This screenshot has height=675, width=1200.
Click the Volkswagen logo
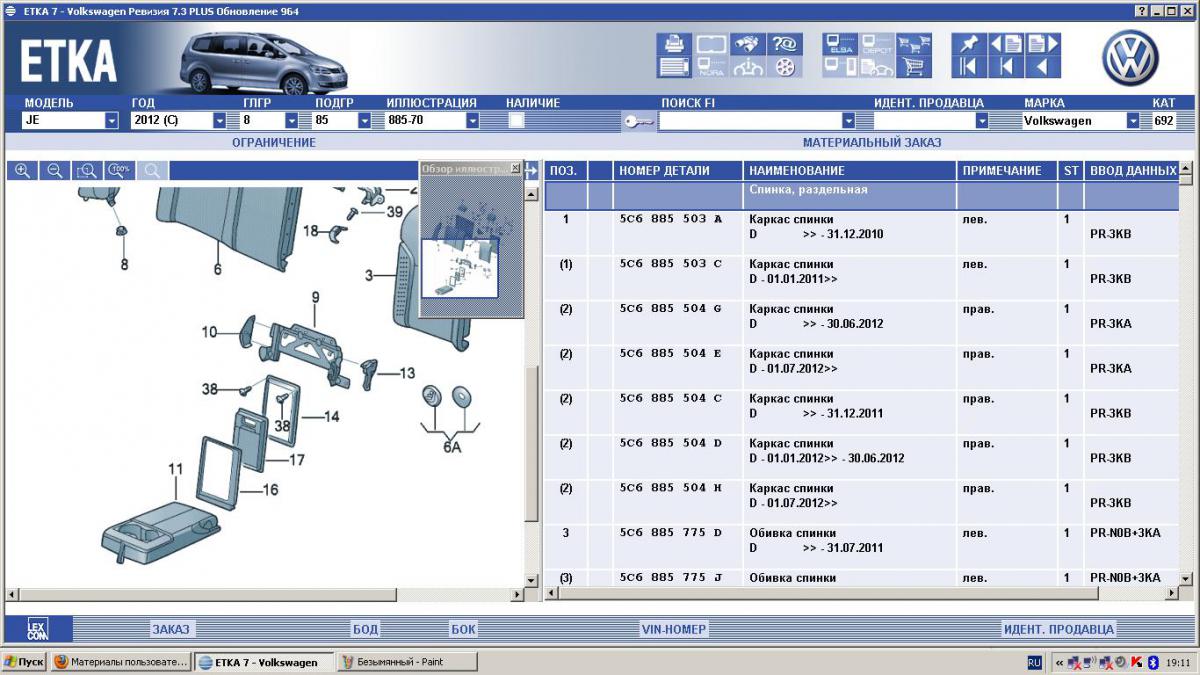pos(1130,56)
